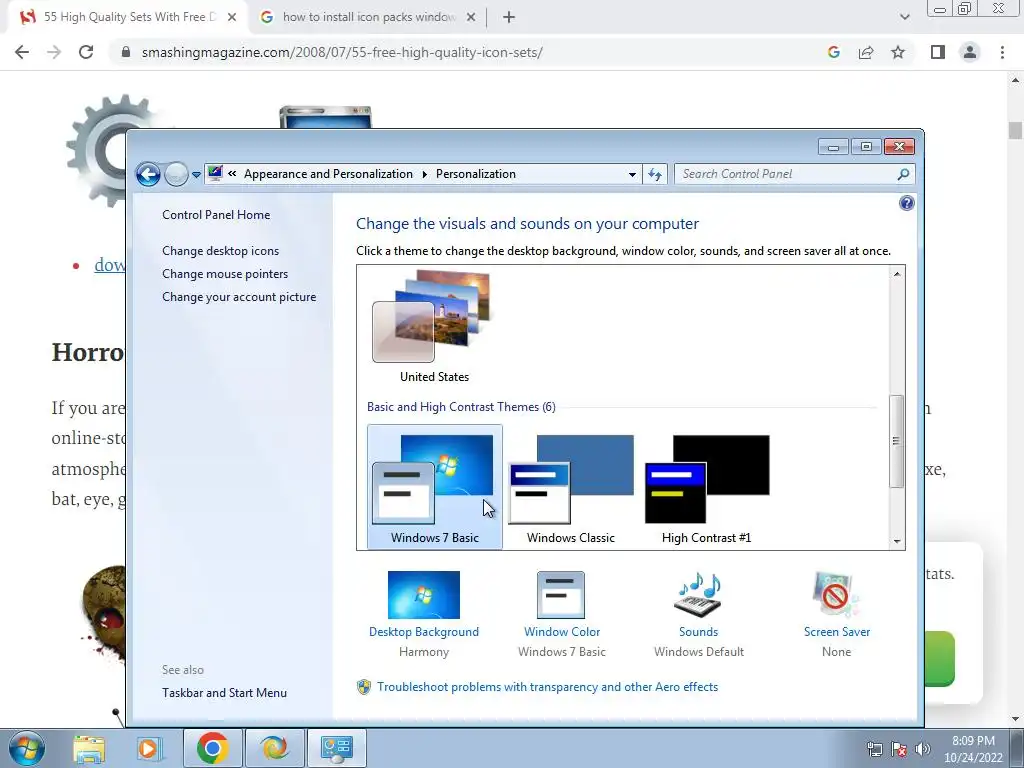Click the Action Center flag tray icon
Screen dimensions: 1024x768
tap(899, 749)
